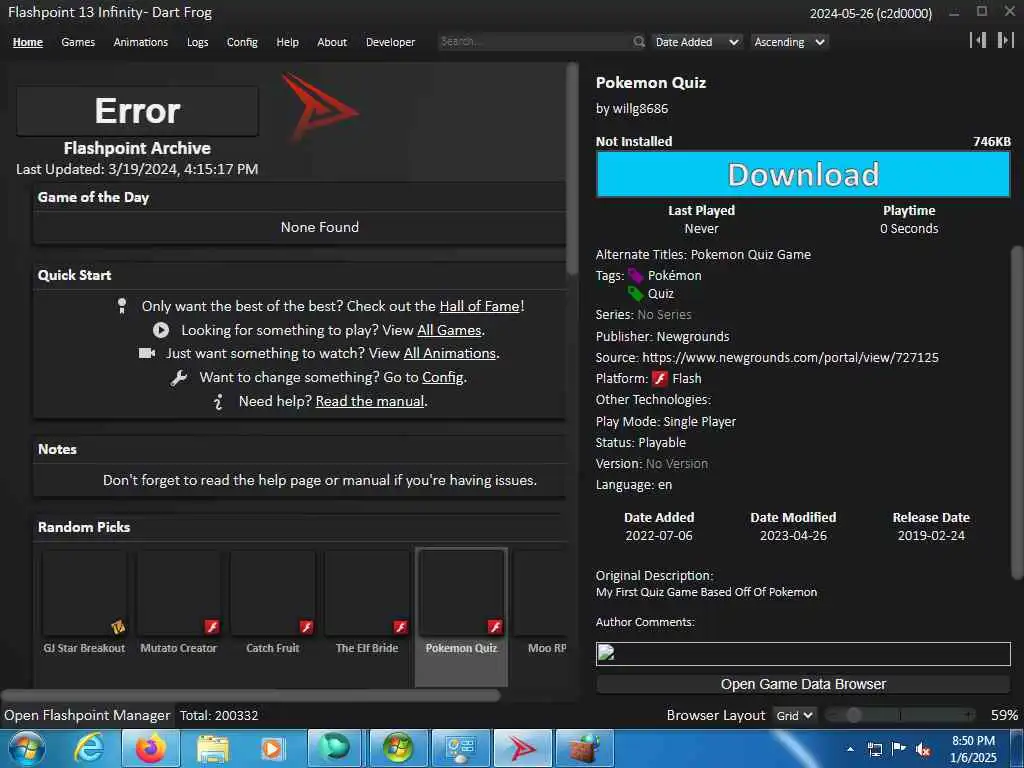Select Mutato Creator thumbnail
This screenshot has width=1024, height=768.
click(x=178, y=594)
